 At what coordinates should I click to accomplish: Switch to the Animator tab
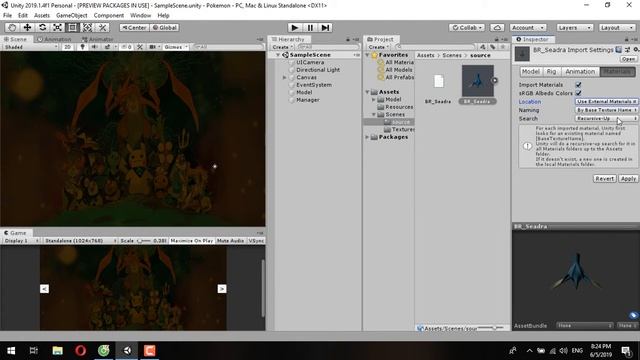97,39
